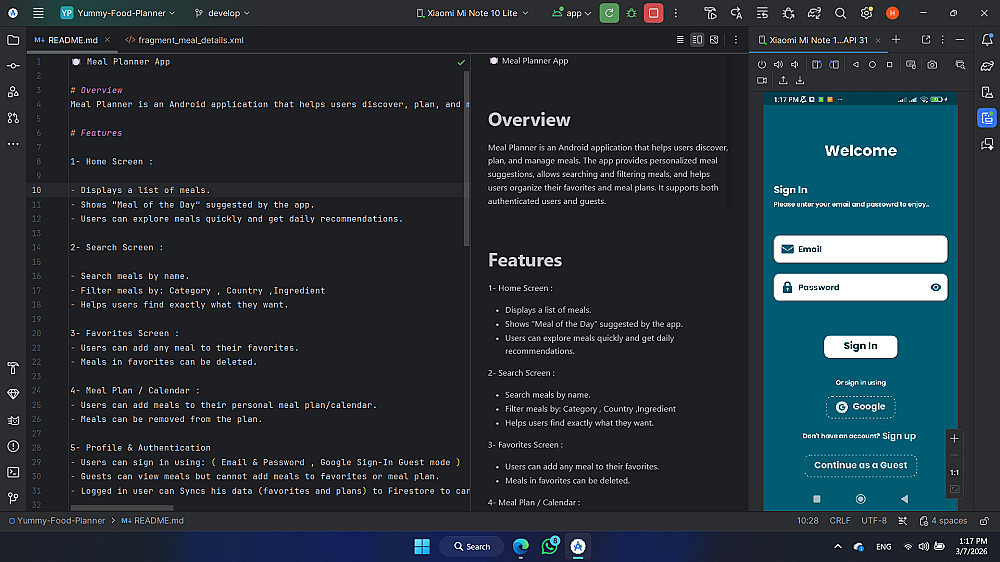1000x562 pixels.
Task: Expand the develop branch dropdown
Action: [x=222, y=13]
